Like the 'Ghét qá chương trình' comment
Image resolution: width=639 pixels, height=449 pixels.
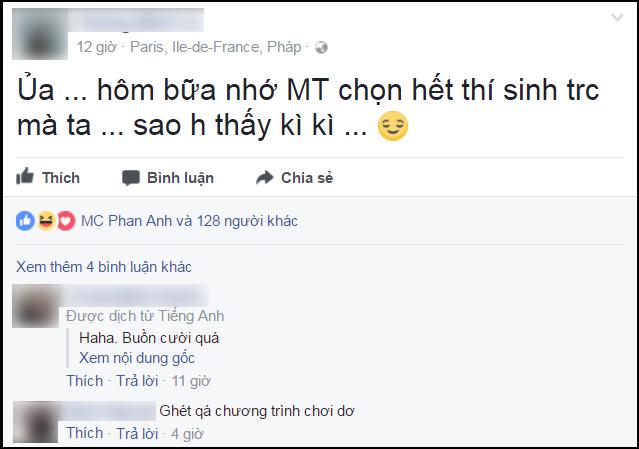(x=85, y=433)
